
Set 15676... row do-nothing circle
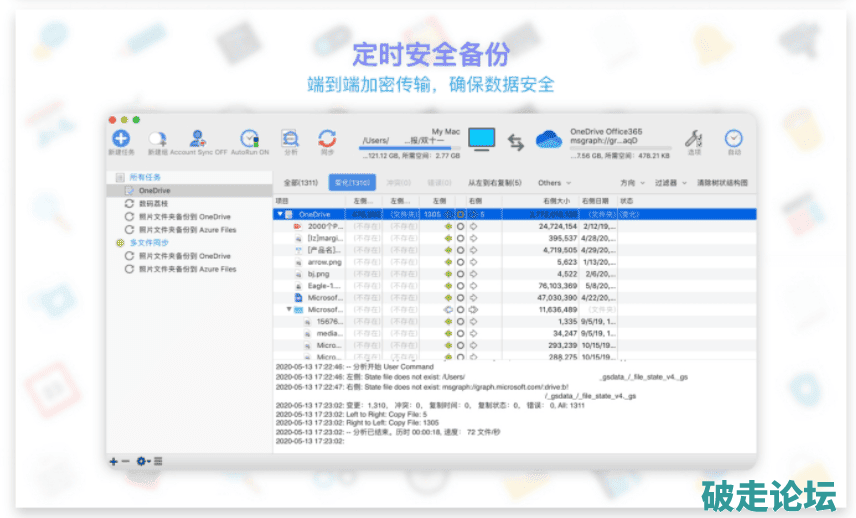coord(460,321)
